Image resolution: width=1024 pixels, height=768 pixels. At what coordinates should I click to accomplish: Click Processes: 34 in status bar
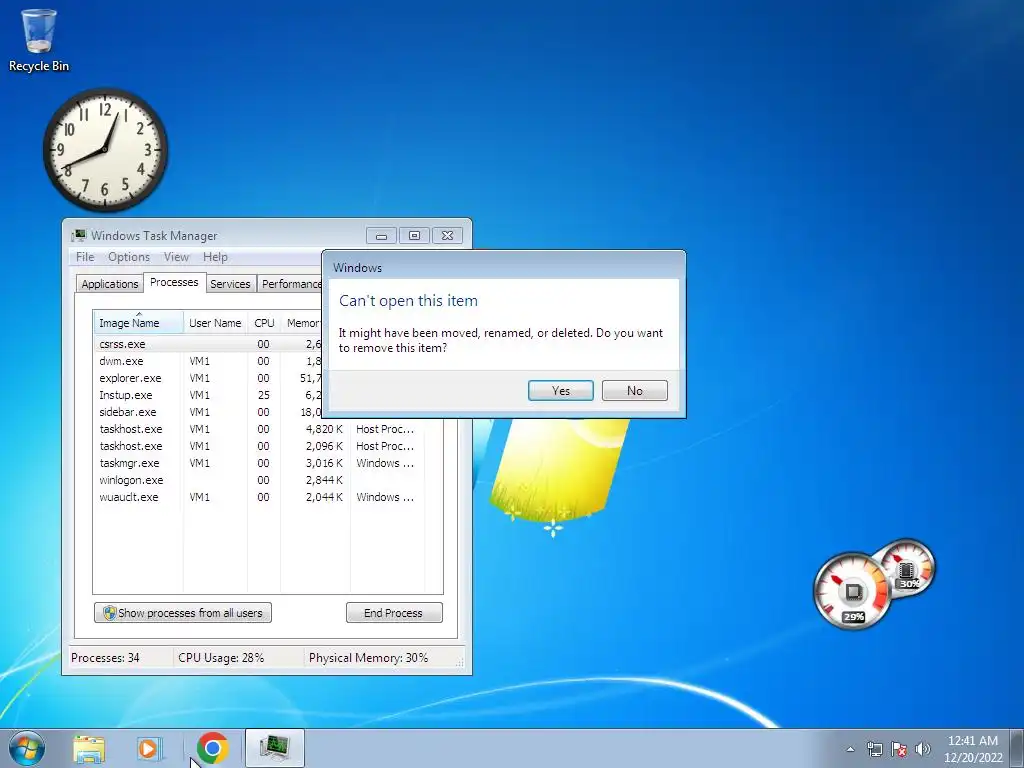[105, 658]
